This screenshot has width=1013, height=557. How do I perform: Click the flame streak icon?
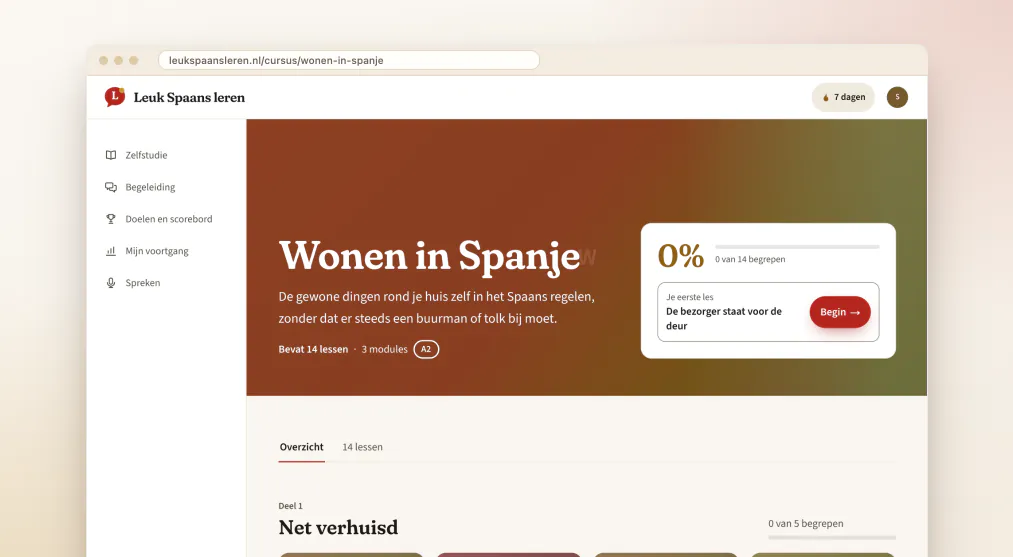826,98
